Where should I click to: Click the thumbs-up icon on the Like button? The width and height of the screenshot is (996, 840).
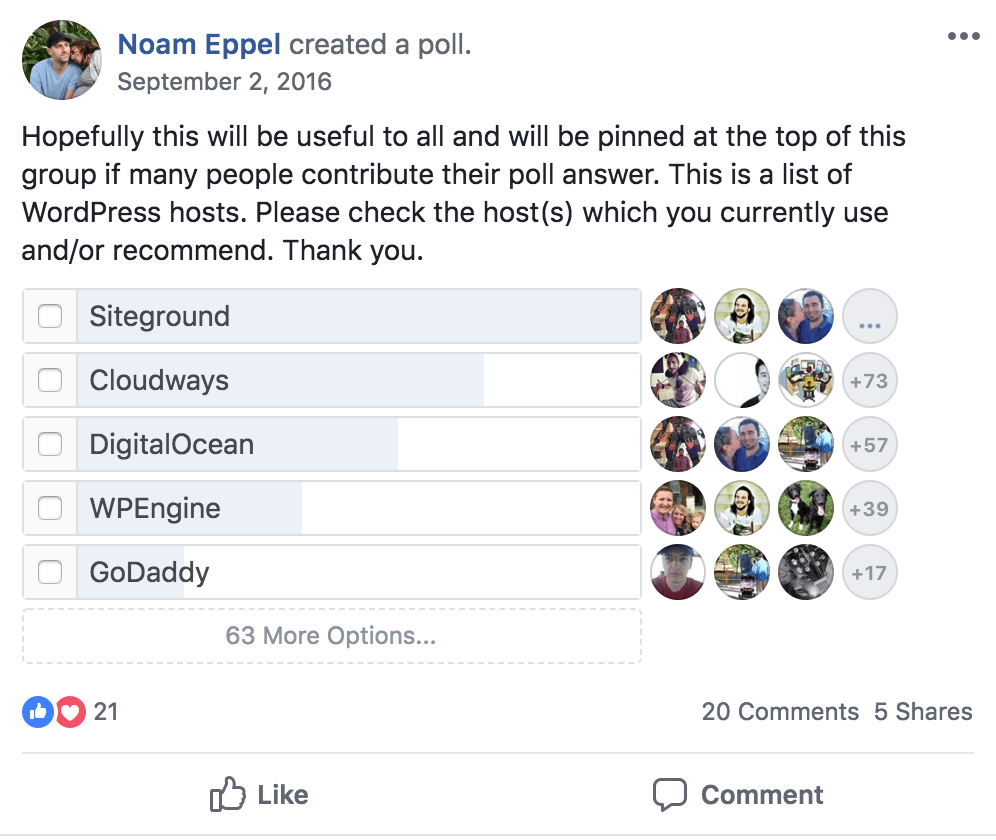point(228,795)
